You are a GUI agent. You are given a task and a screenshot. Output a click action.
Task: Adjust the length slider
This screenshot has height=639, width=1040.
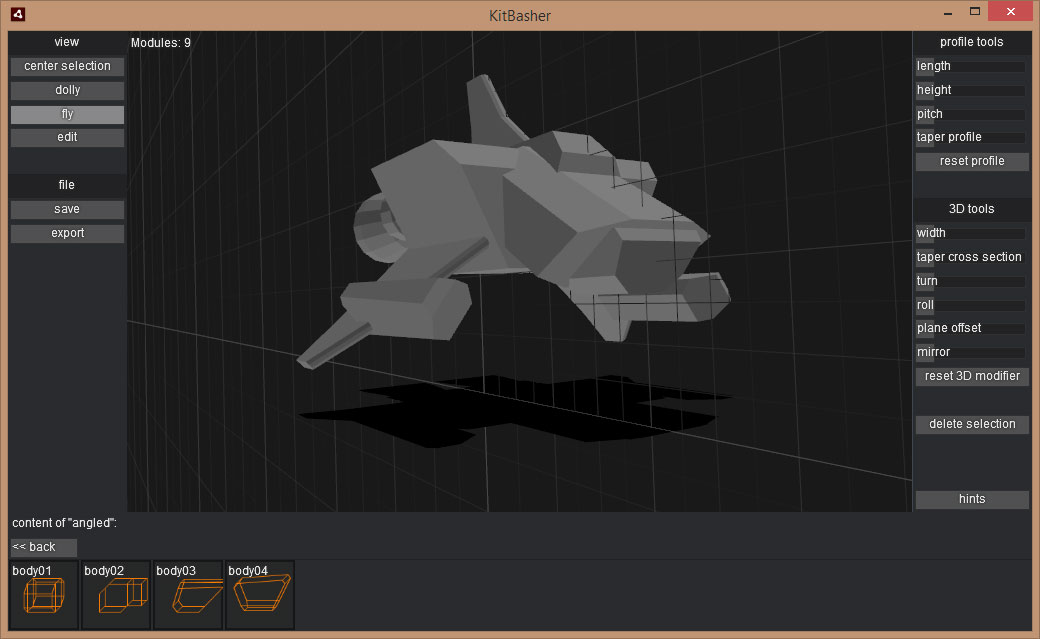(x=971, y=66)
